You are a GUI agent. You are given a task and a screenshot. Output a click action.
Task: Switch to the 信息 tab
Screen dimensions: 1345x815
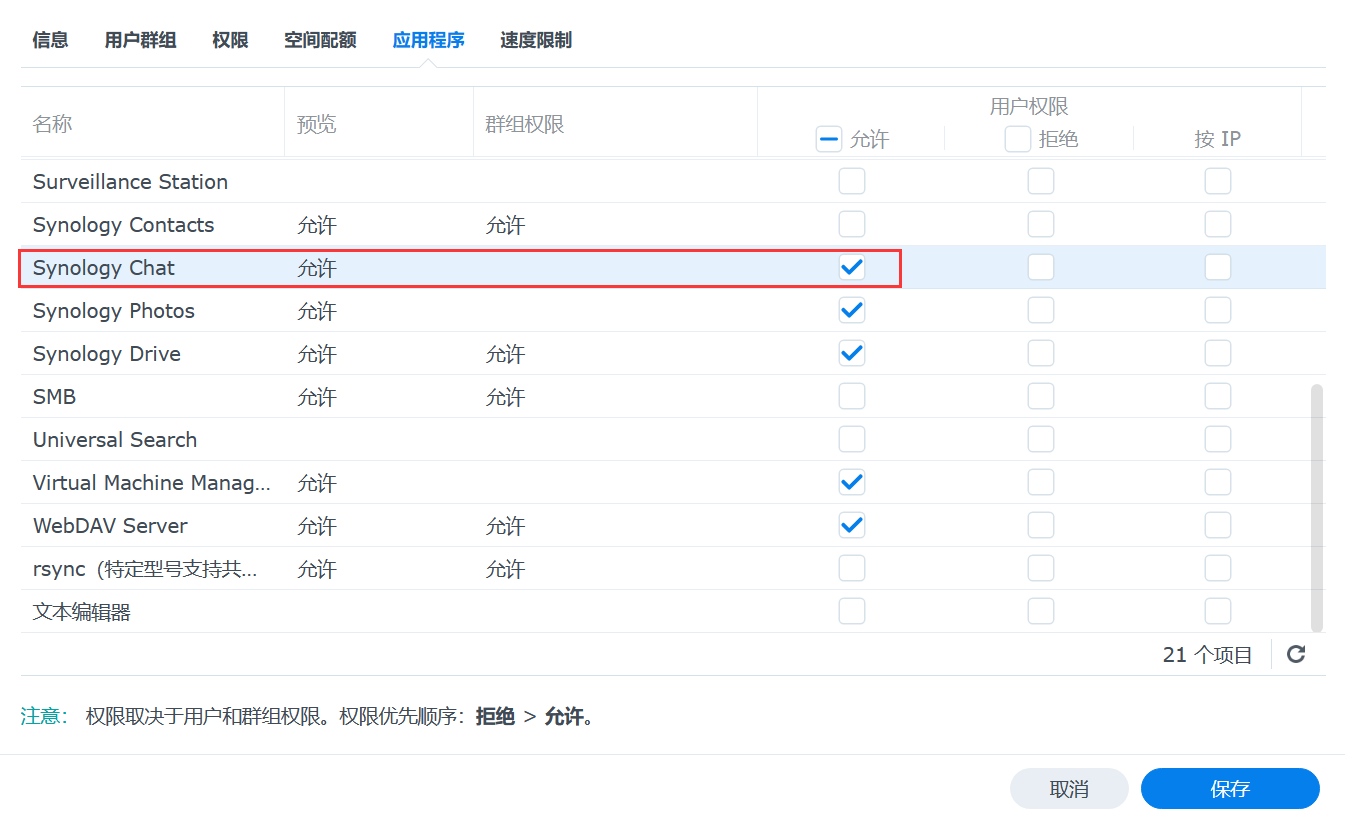pyautogui.click(x=50, y=40)
